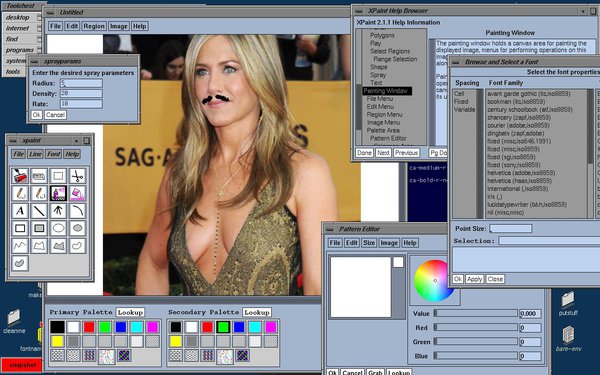Screen dimensions: 600x375
Task: Select Range Selection in help topics list
Action: tap(395, 59)
